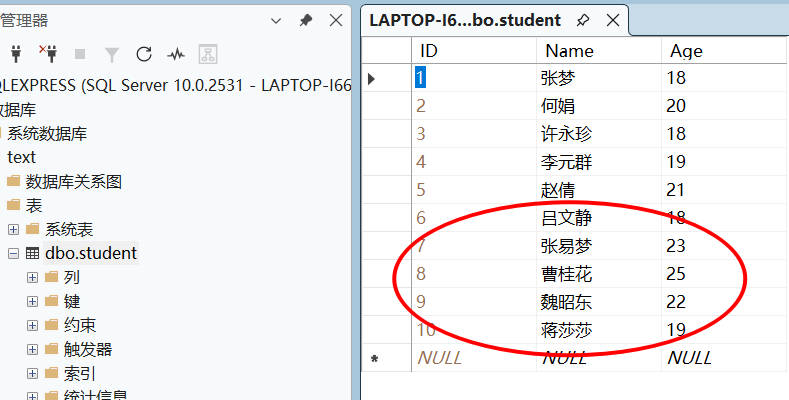This screenshot has height=400, width=789.
Task: Close the student table tab
Action: tap(613, 20)
